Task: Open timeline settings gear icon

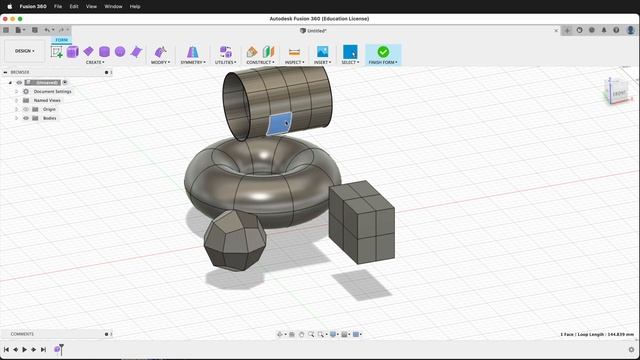Action: (x=631, y=349)
